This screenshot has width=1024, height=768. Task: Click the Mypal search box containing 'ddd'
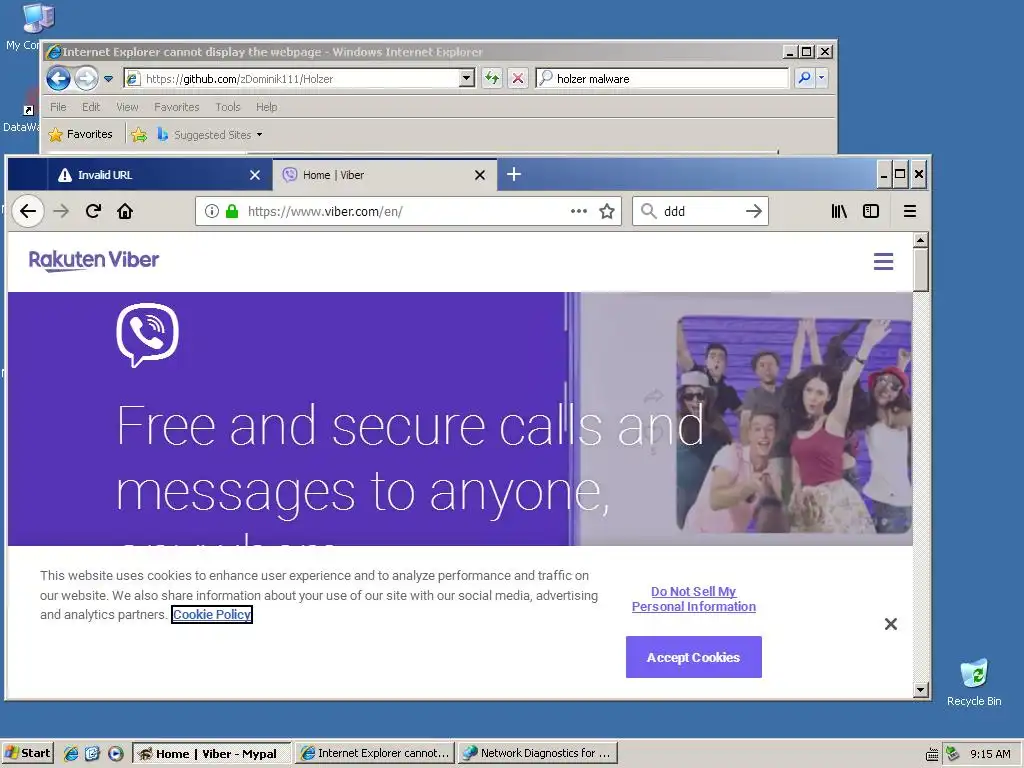point(702,211)
